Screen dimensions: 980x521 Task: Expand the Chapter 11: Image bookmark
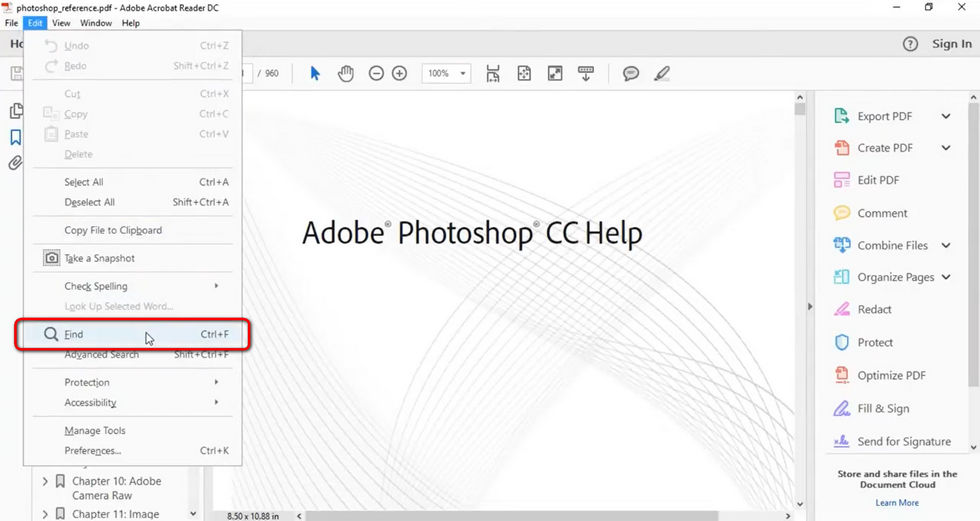pyautogui.click(x=45, y=514)
